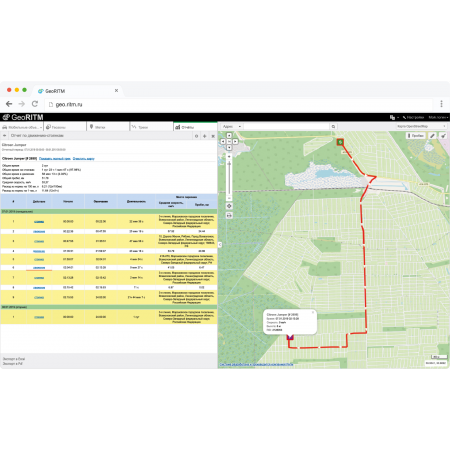Expand the Мой логин account menu

pos(438,117)
